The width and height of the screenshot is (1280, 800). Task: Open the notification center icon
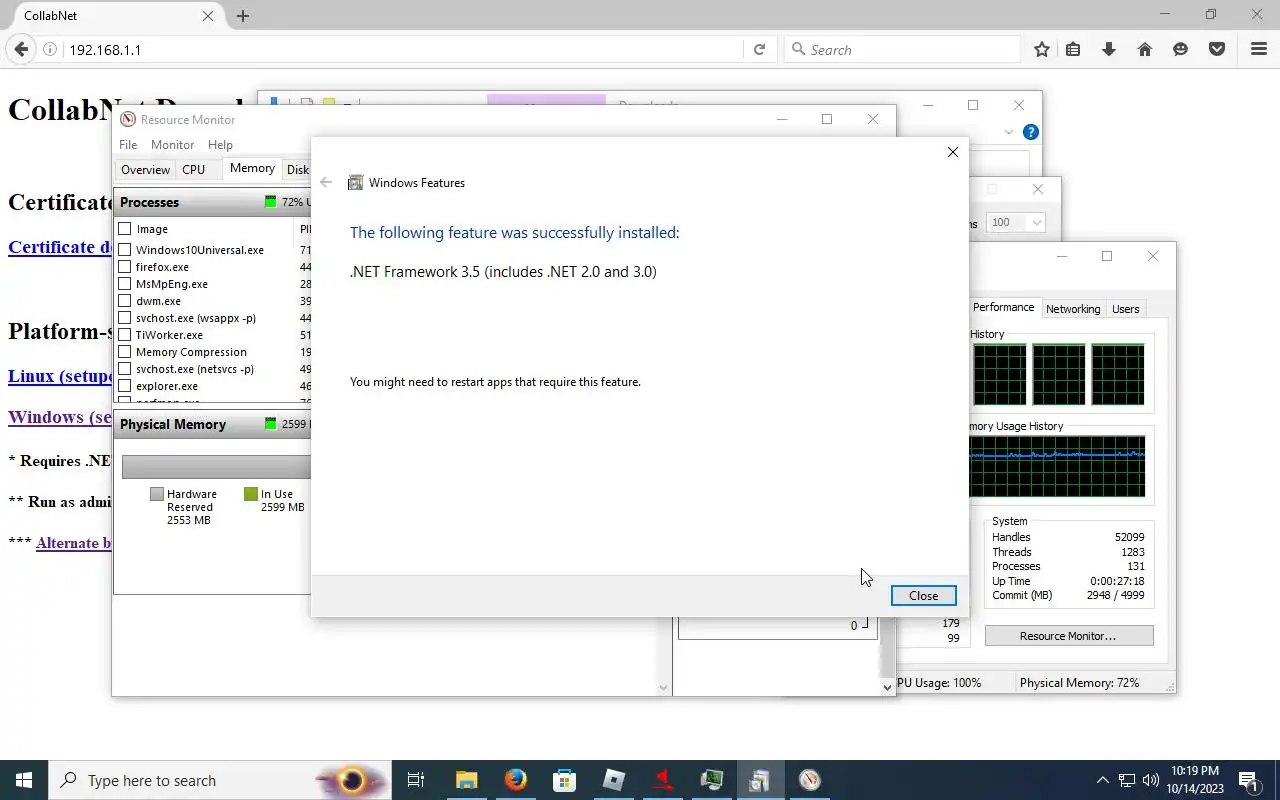point(1248,780)
